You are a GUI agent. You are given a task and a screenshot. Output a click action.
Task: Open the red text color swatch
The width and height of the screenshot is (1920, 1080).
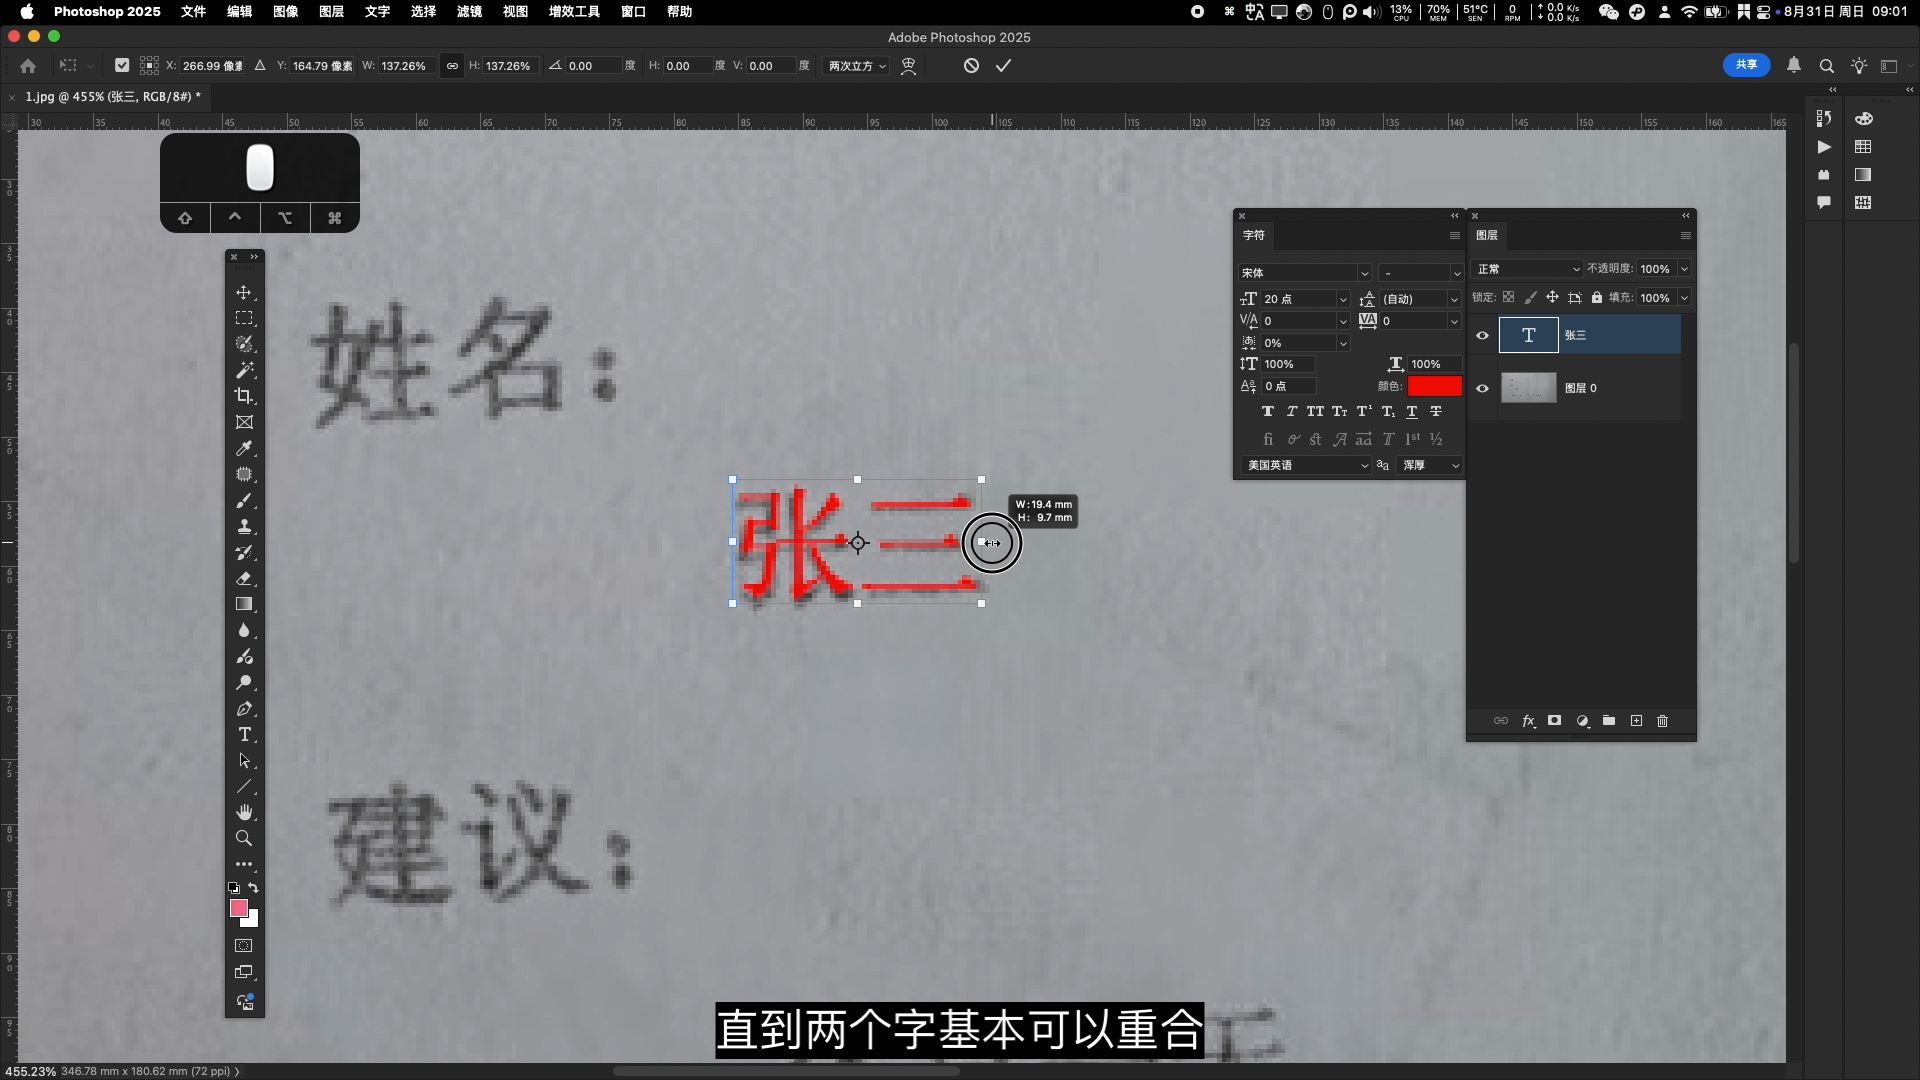(1434, 386)
